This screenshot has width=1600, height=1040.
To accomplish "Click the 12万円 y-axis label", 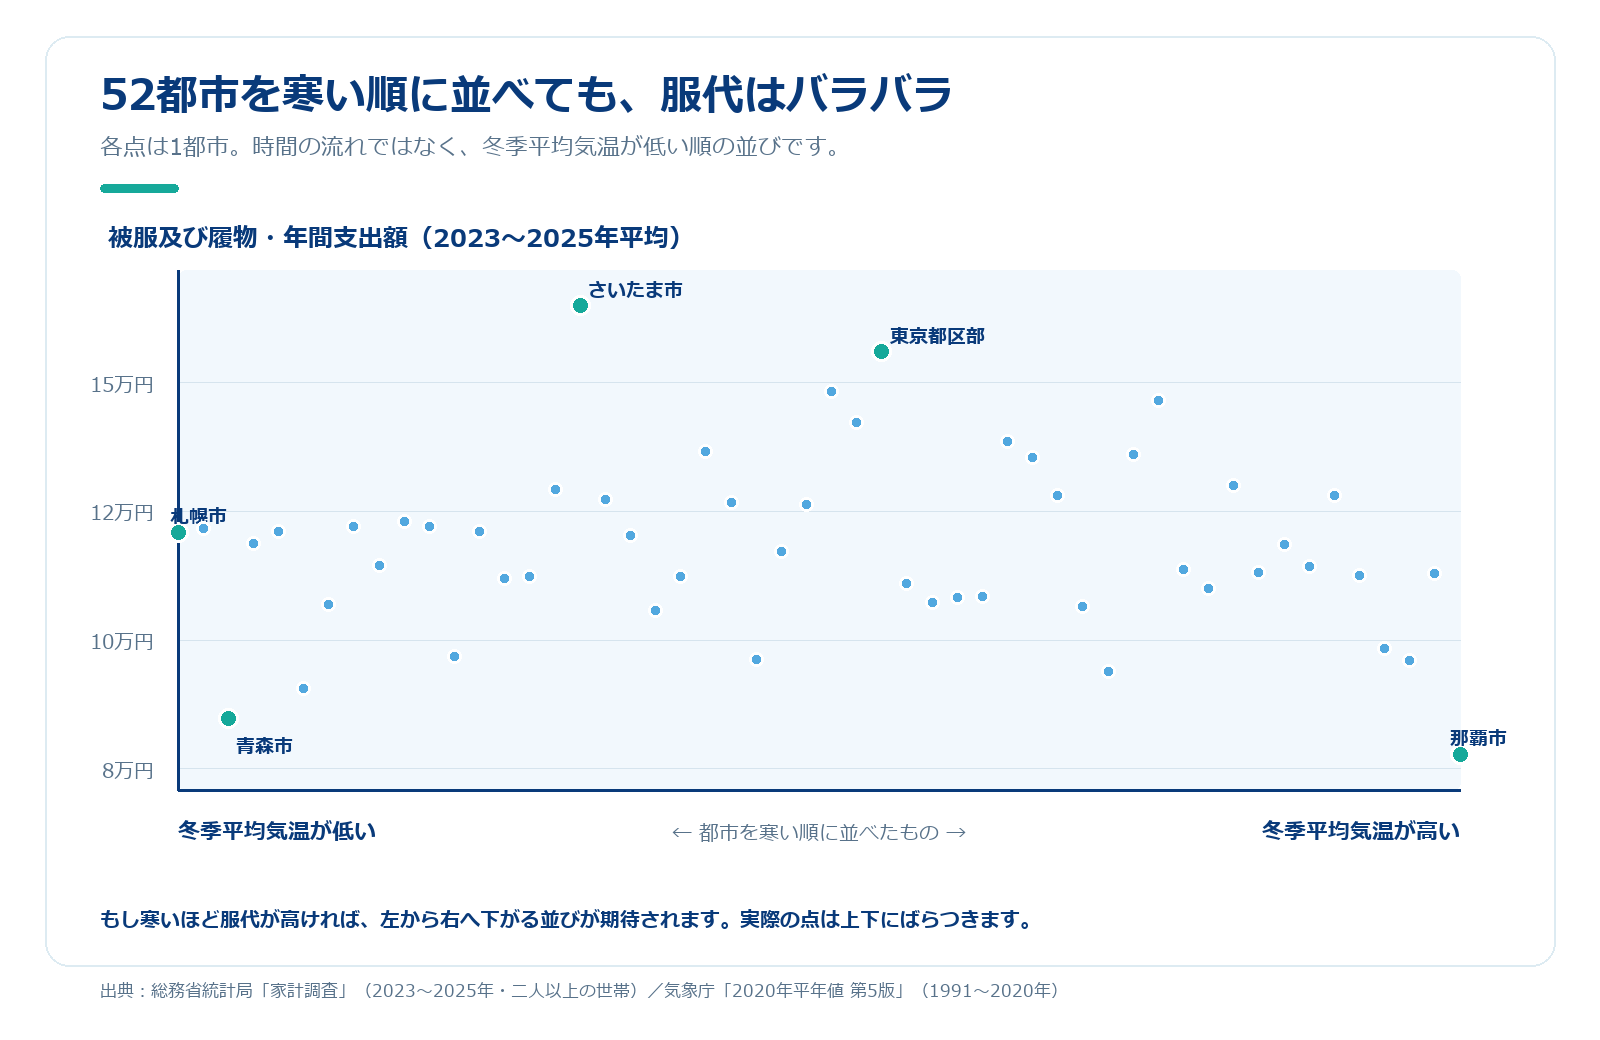I will [x=122, y=512].
